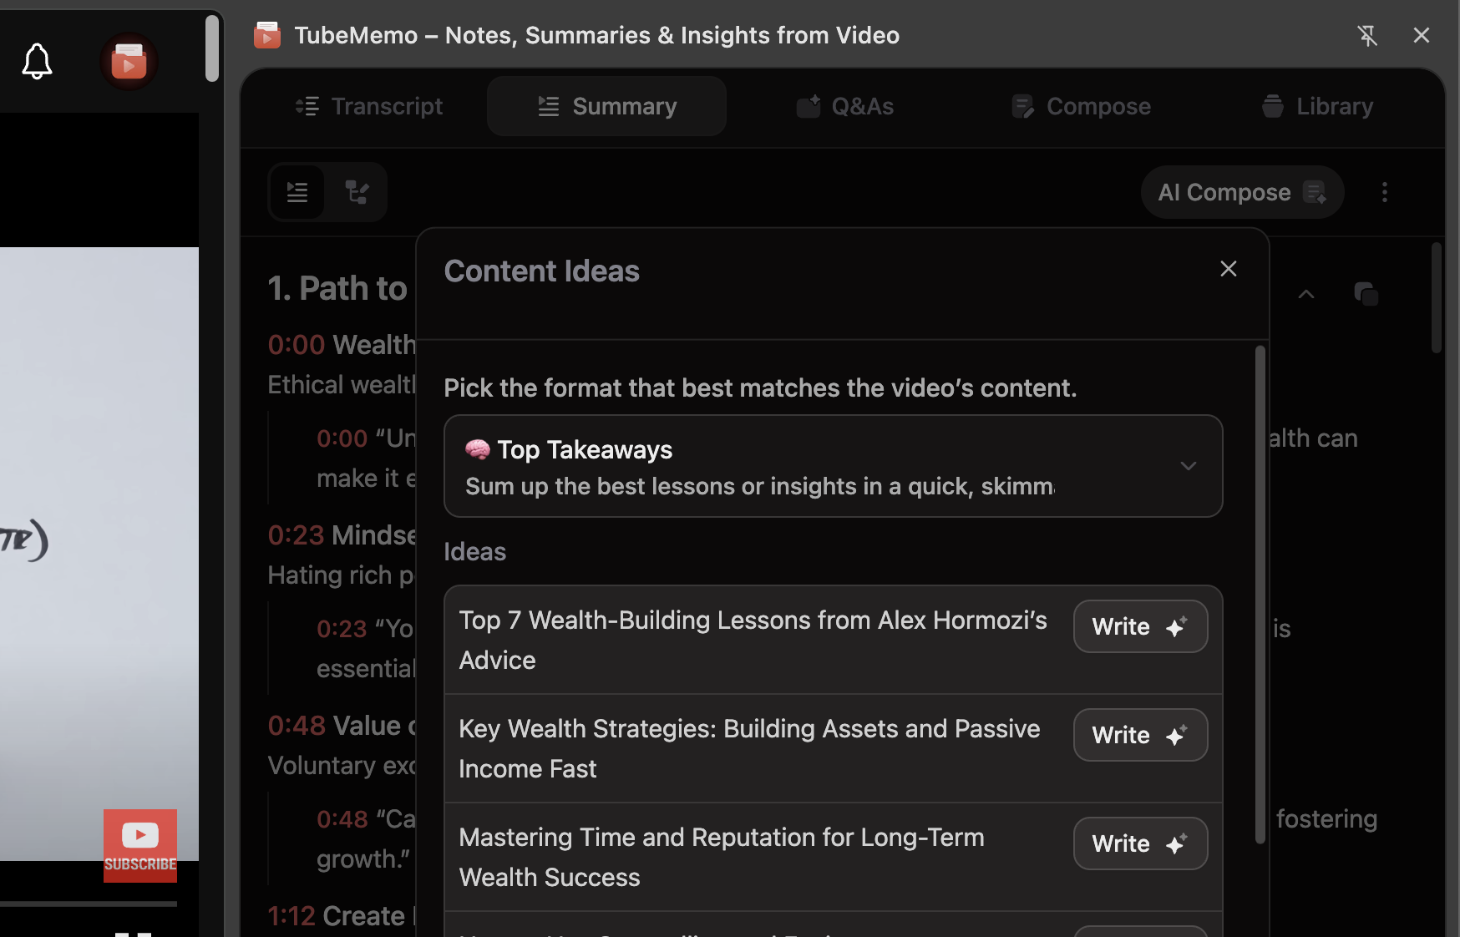
Task: Unpin the TubeMemo side panel
Action: tap(1367, 35)
